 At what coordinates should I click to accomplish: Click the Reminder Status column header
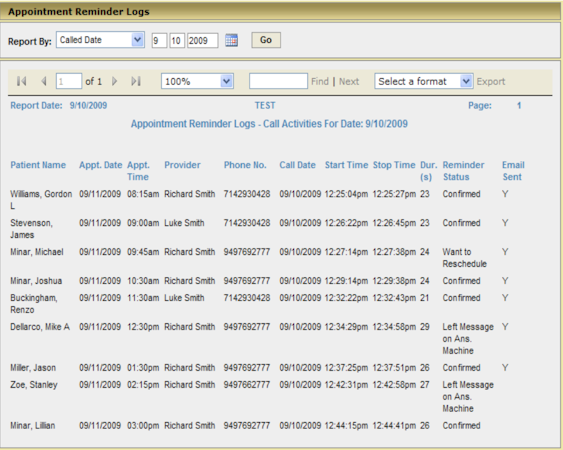coord(463,171)
